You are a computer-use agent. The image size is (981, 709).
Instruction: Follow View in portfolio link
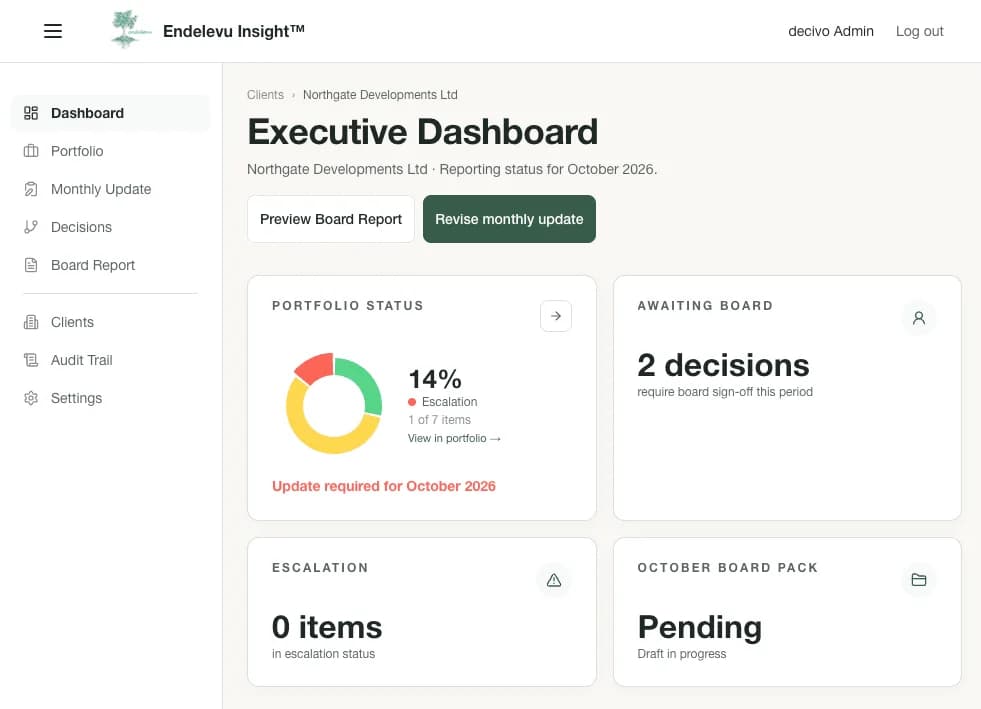(x=454, y=438)
